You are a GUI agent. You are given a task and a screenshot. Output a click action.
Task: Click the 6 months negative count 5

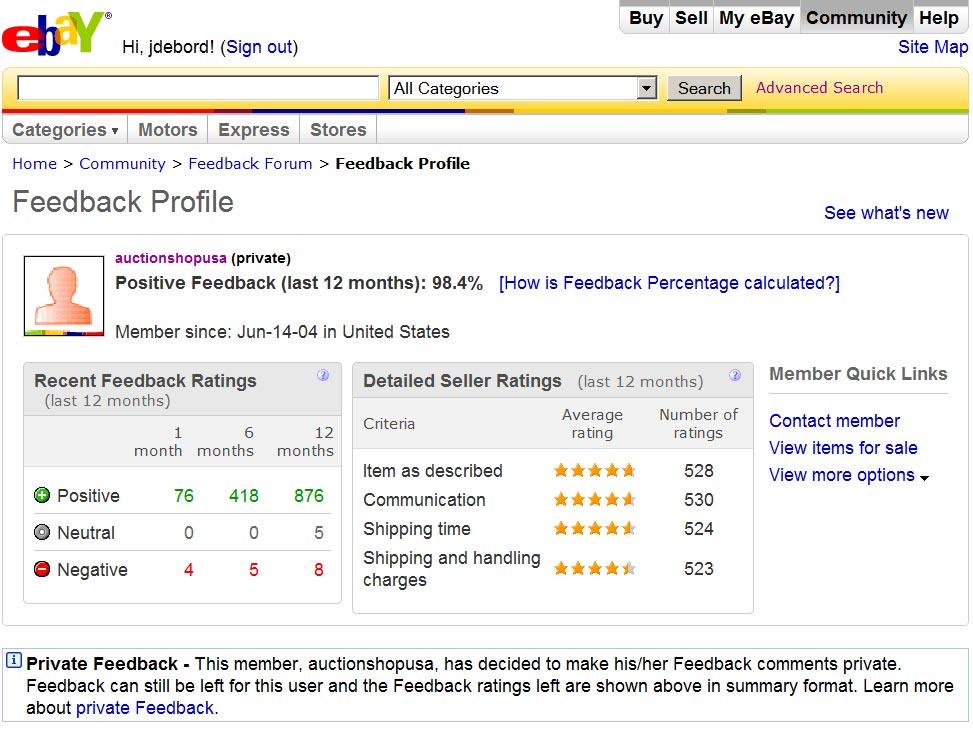click(254, 570)
